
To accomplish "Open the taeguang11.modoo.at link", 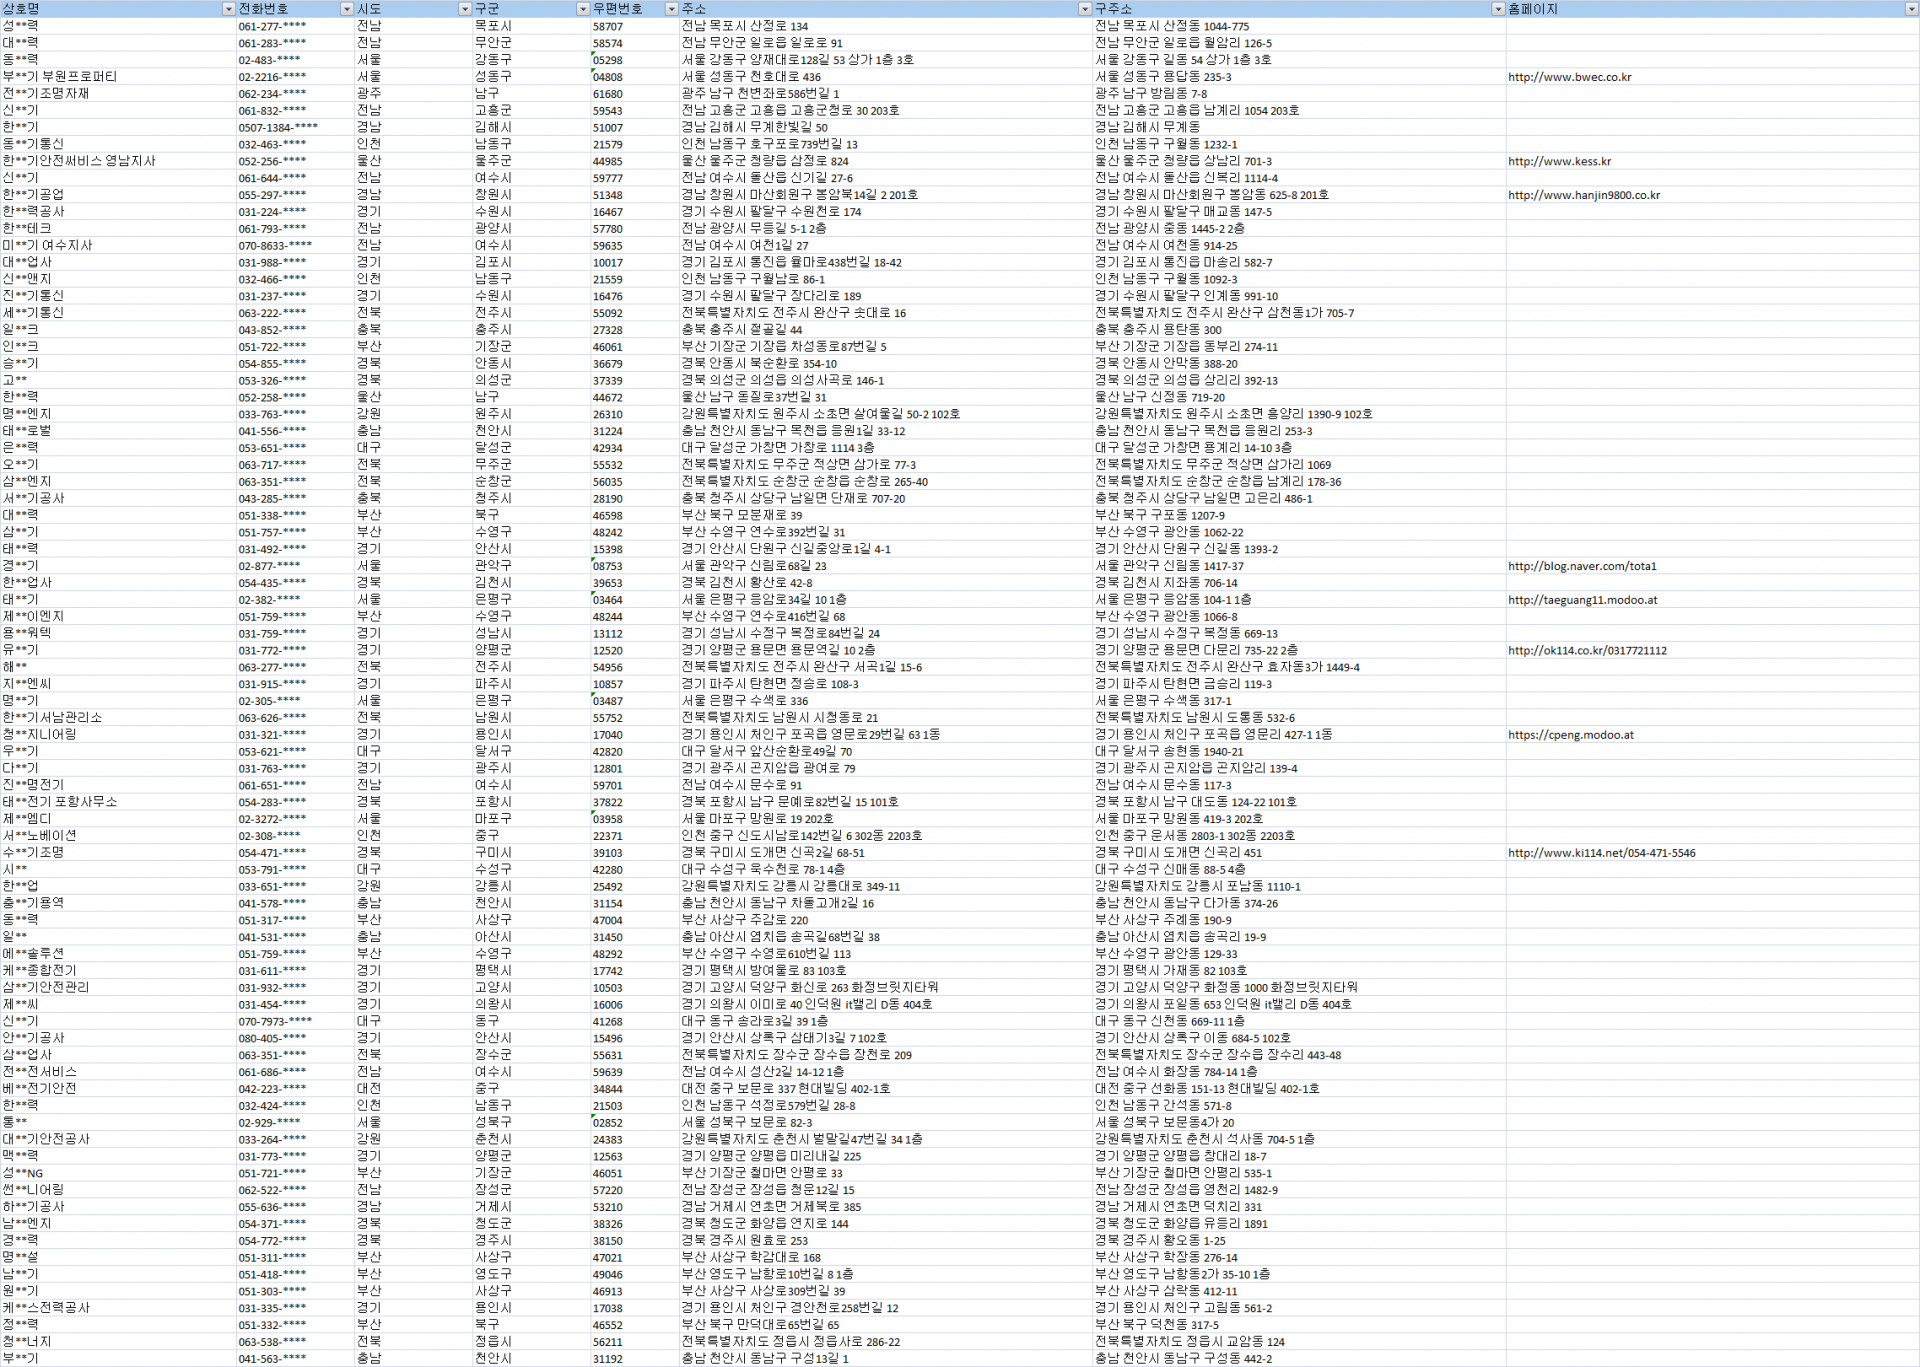I will (x=1582, y=600).
